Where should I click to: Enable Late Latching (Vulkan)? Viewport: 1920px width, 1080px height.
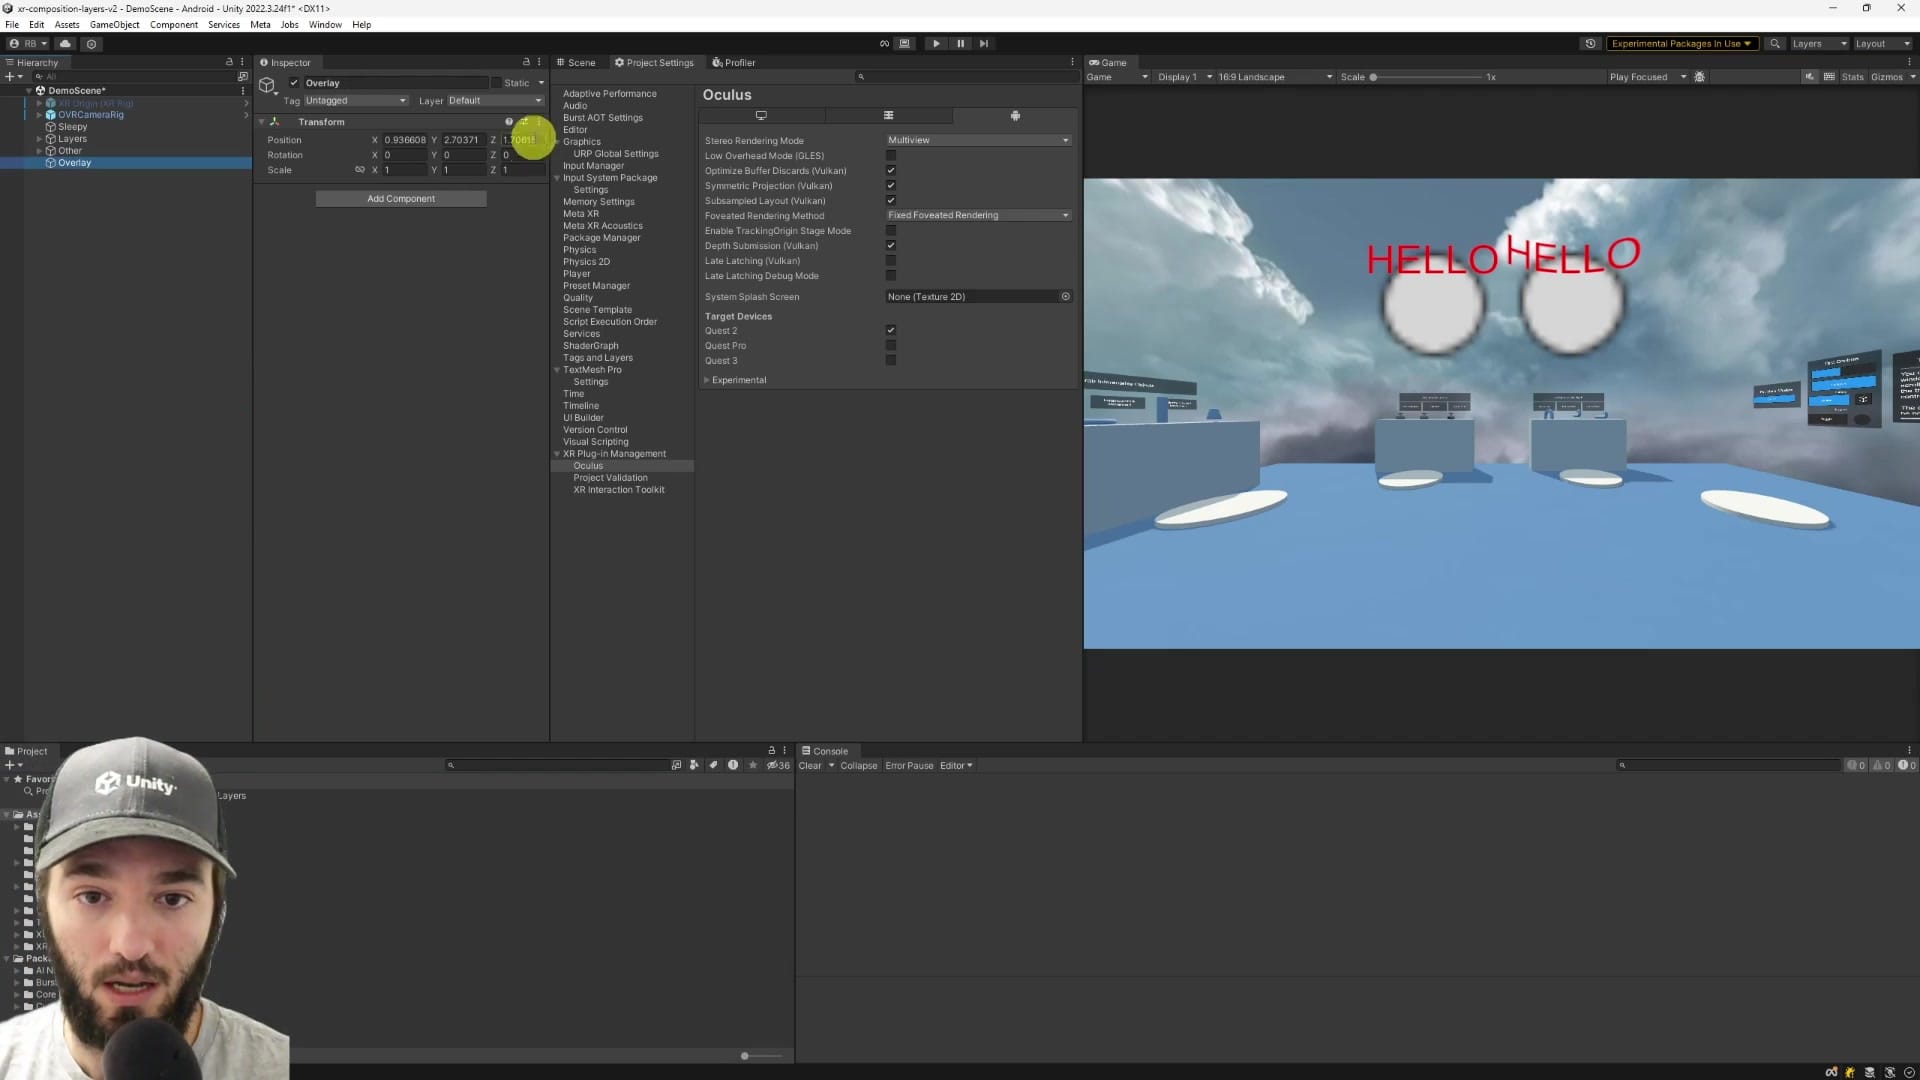tap(891, 261)
